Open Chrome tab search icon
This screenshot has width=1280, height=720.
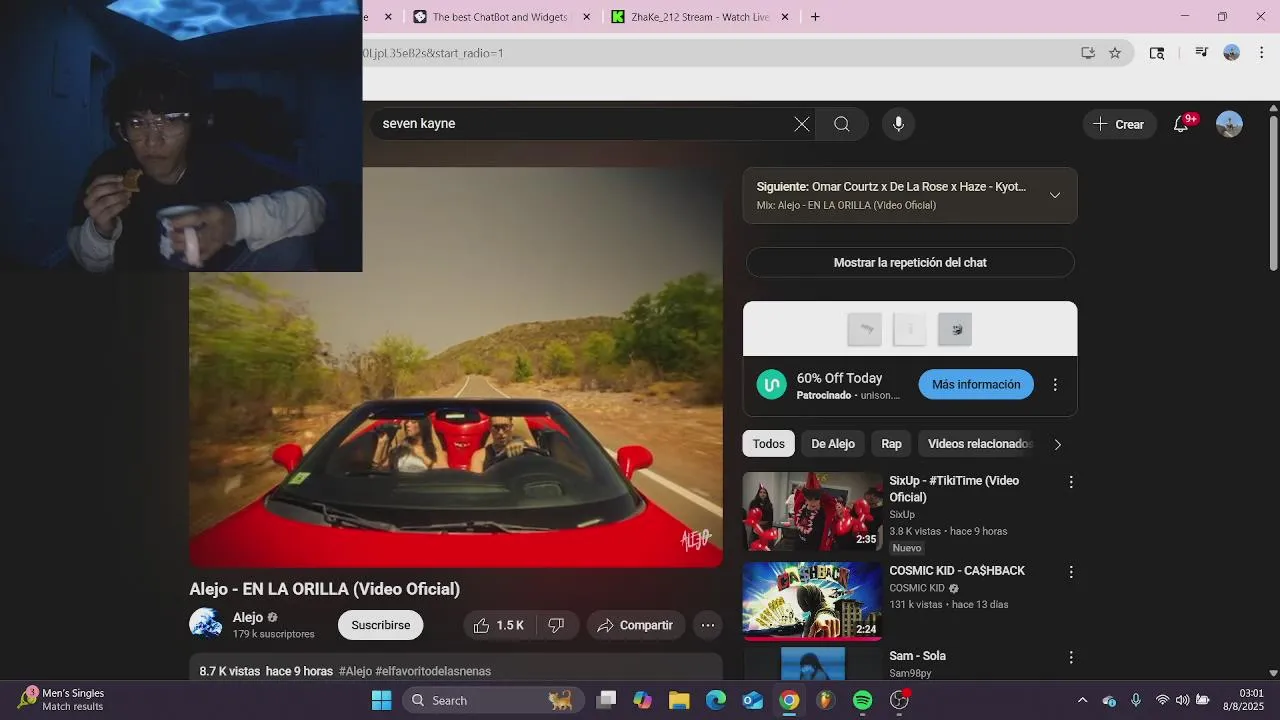(1157, 53)
